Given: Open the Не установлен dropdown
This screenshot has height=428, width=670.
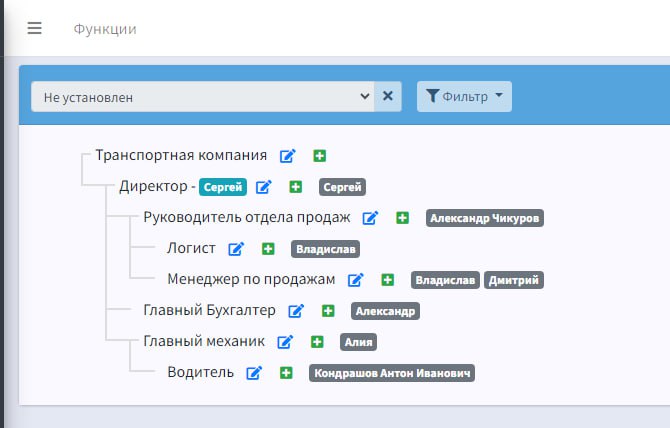Looking at the screenshot, I should pyautogui.click(x=203, y=97).
